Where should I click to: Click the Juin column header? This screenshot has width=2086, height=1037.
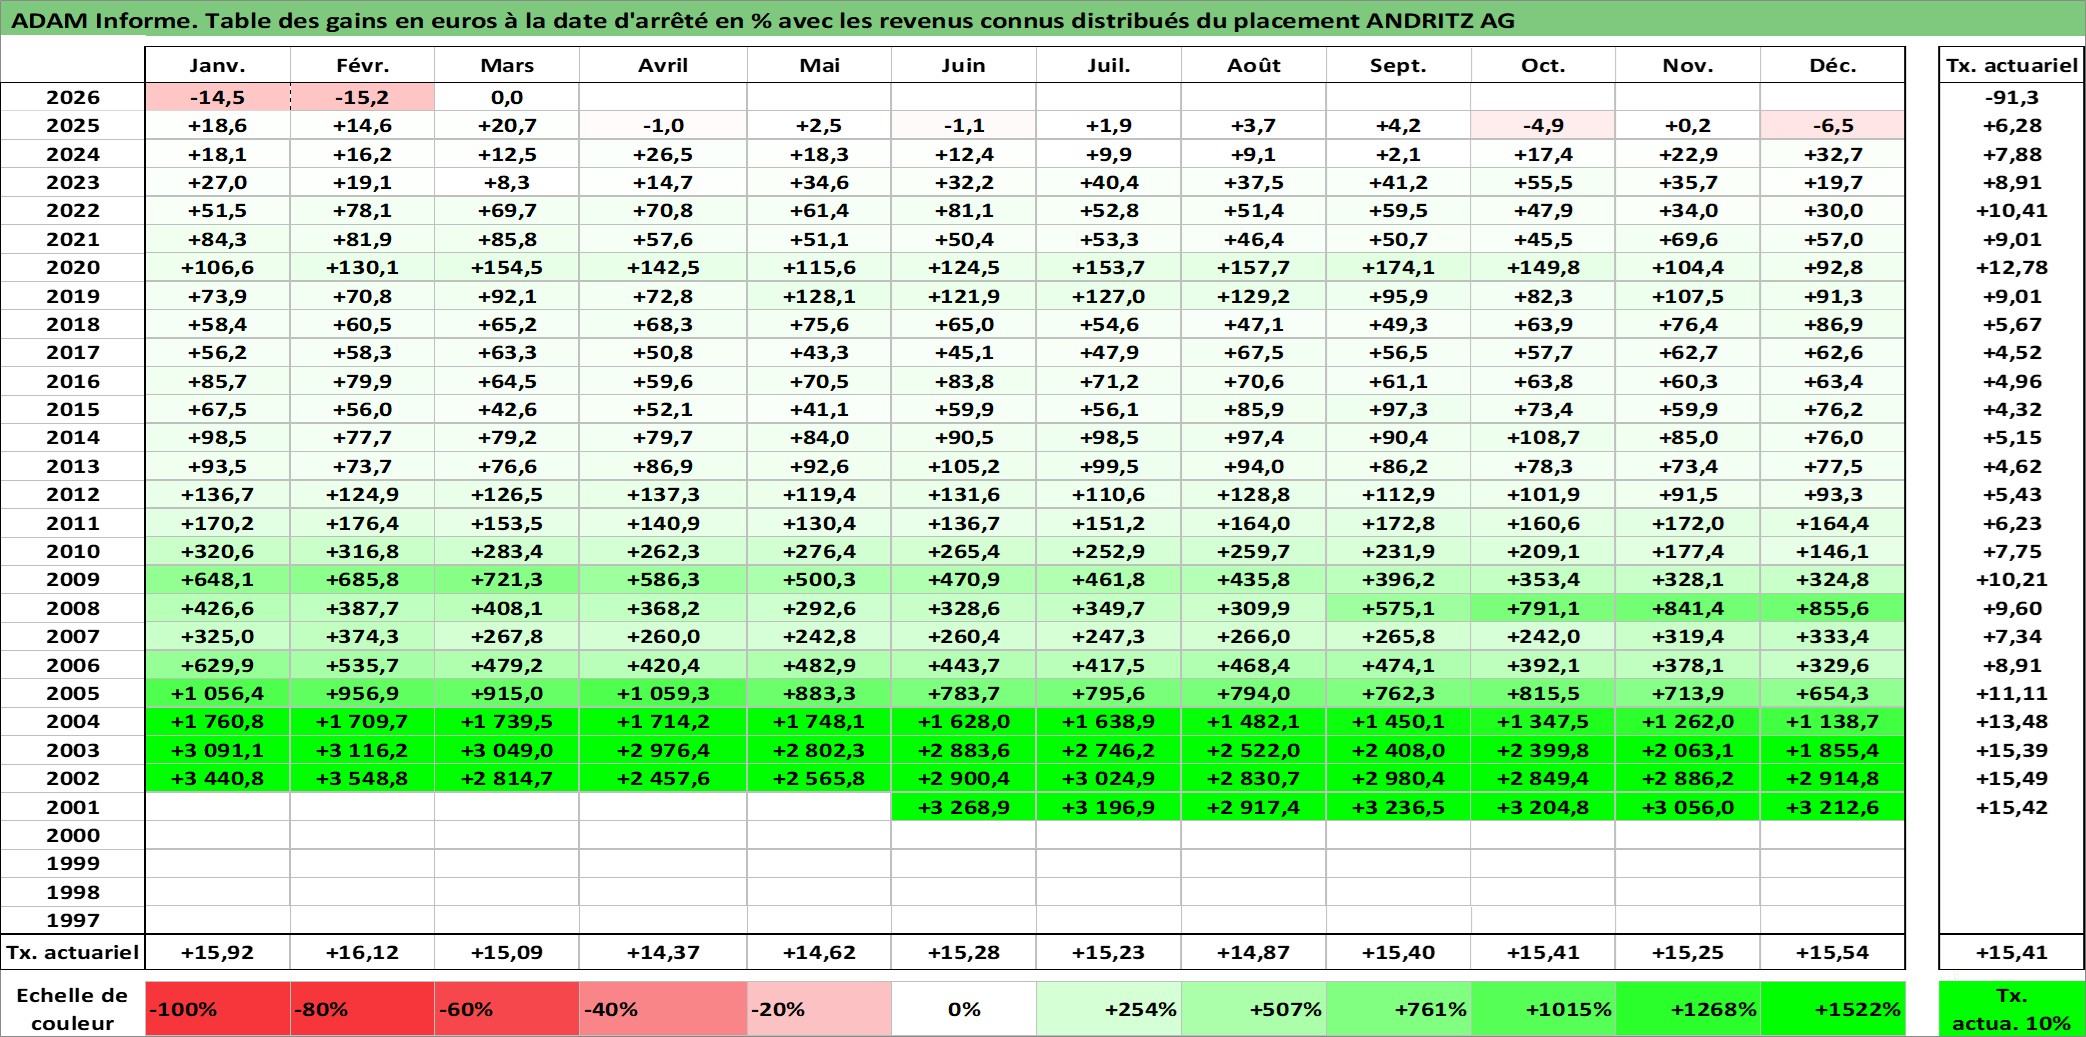click(x=963, y=65)
